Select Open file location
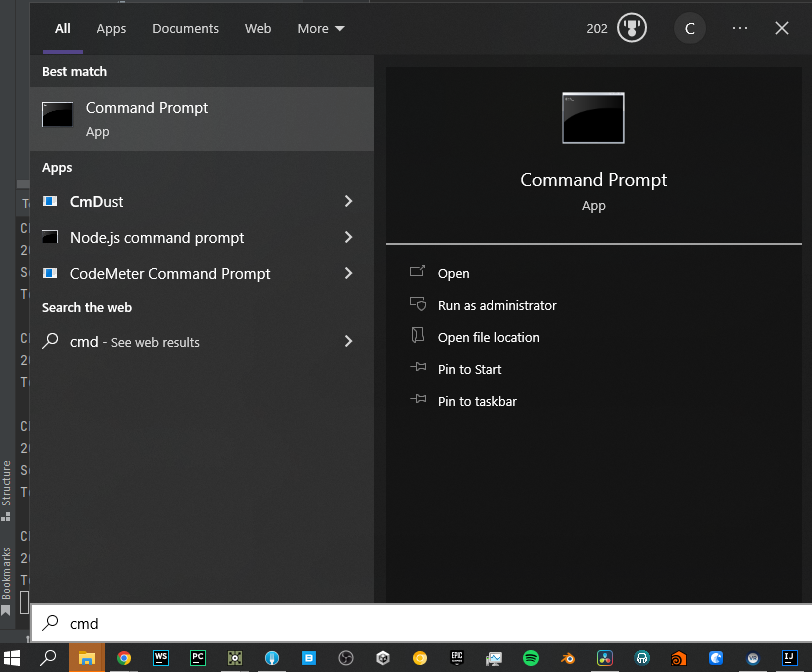The image size is (812, 672). coord(488,337)
